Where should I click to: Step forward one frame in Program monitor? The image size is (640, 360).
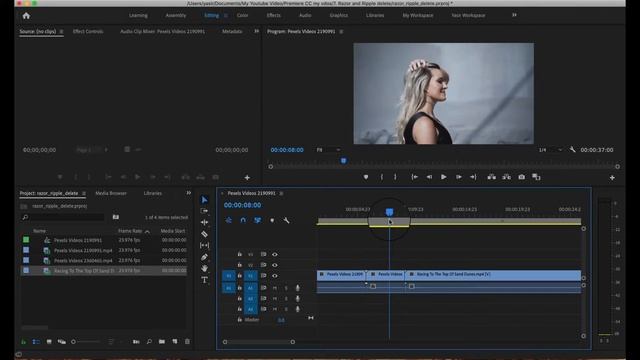pyautogui.click(x=458, y=177)
